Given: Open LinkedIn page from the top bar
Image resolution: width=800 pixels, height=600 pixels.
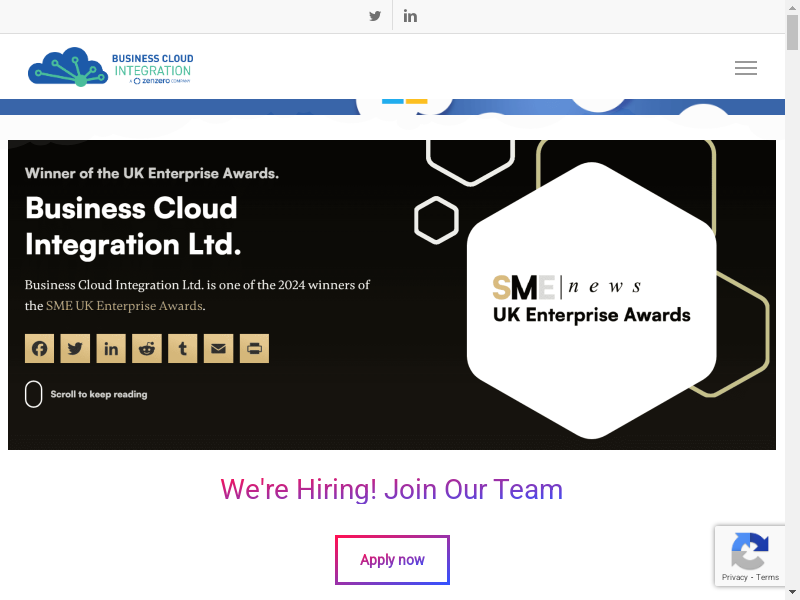Looking at the screenshot, I should pyautogui.click(x=410, y=16).
